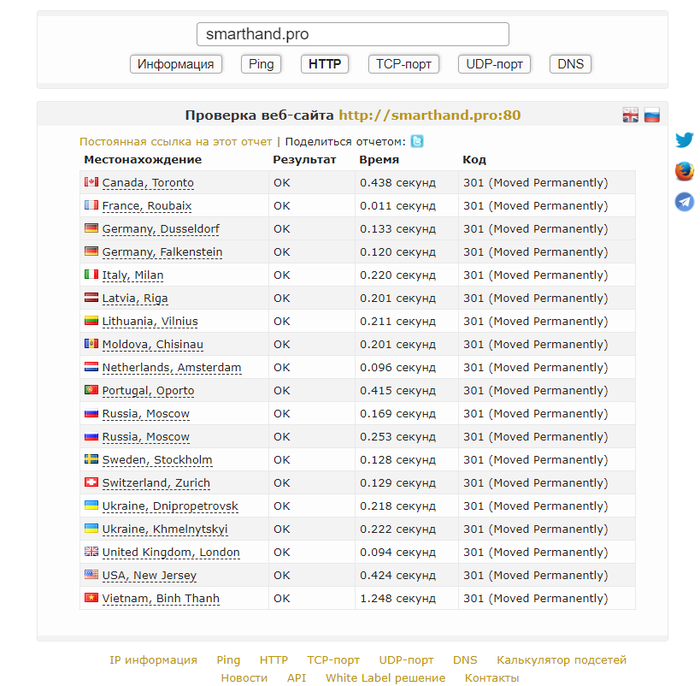Open Moldova, Chisinau location link
Viewport: 700px width, 686px height.
(153, 345)
